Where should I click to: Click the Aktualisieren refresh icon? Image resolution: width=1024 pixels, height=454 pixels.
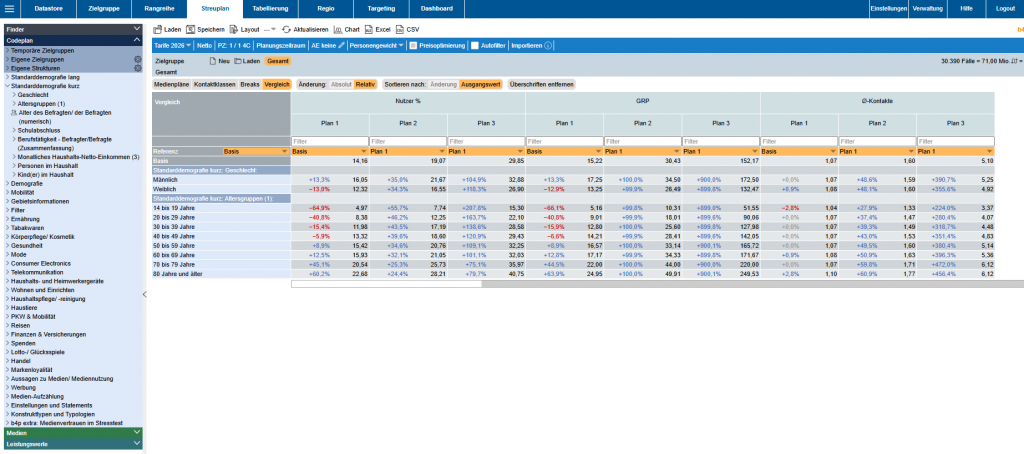coord(287,30)
